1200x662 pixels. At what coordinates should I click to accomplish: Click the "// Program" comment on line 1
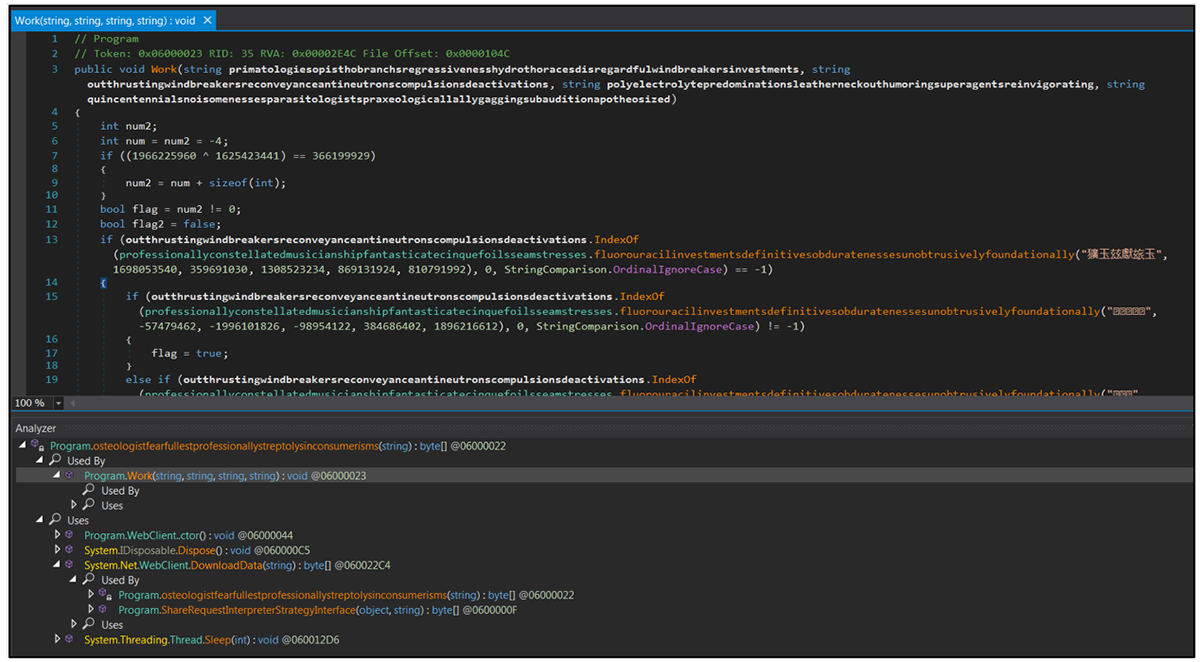[107, 39]
